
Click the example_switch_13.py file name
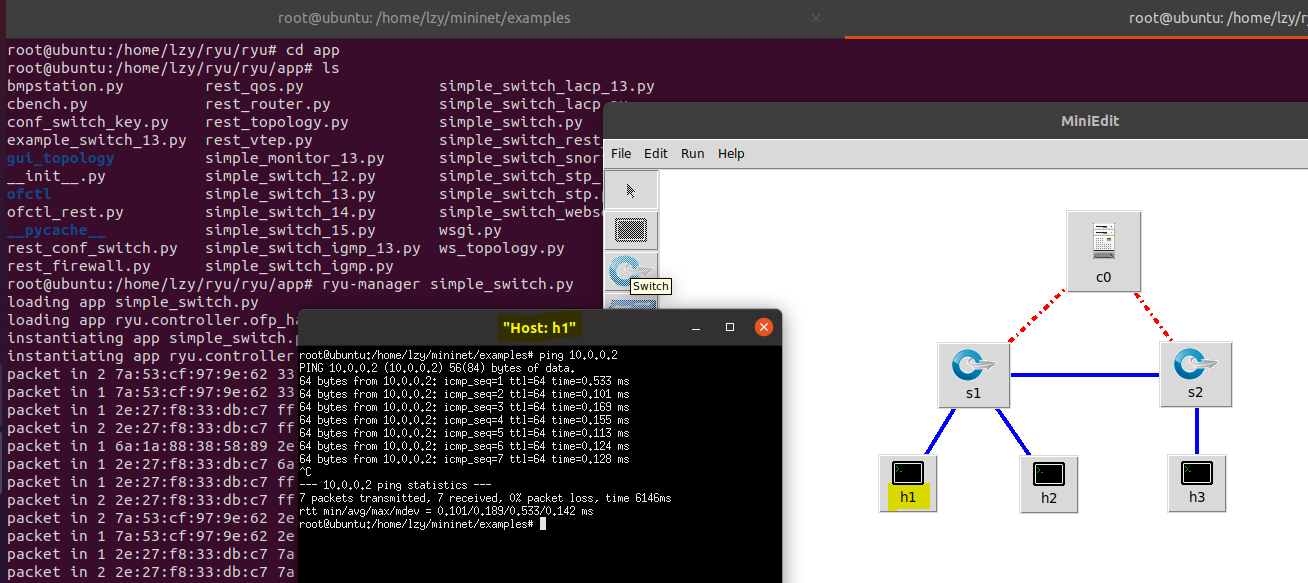pyautogui.click(x=97, y=140)
